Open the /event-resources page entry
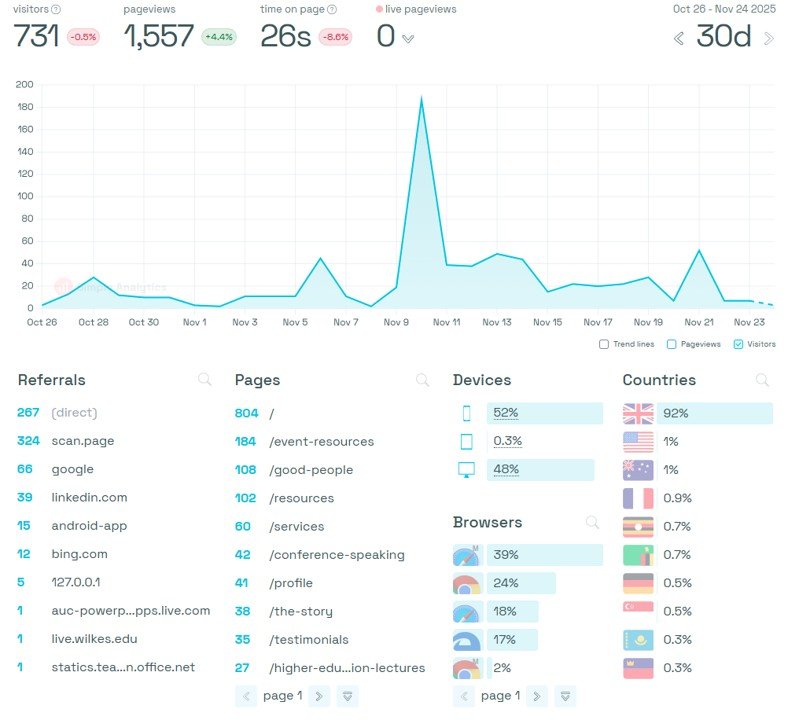This screenshot has width=788, height=720. point(321,441)
